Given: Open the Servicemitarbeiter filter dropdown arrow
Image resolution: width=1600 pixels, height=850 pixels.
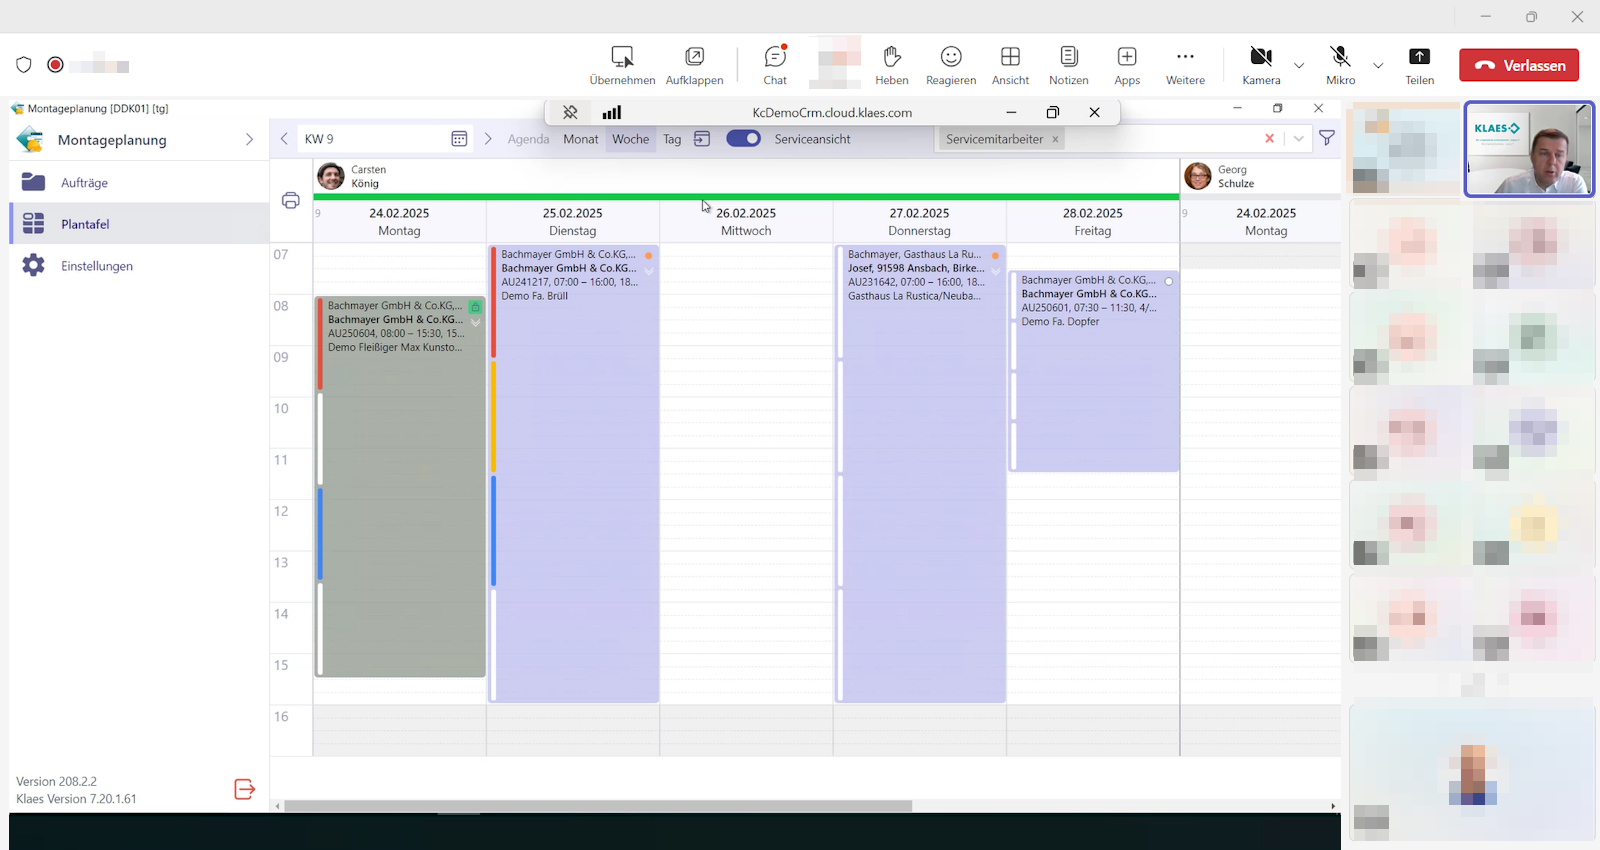Looking at the screenshot, I should coord(1298,139).
